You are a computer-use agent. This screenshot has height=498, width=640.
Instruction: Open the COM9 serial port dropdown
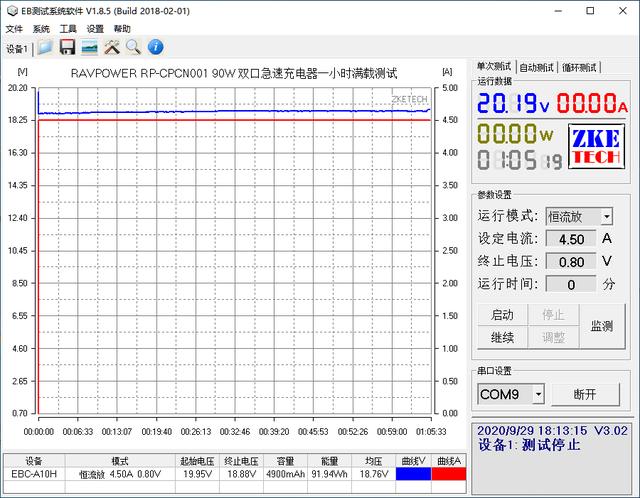coord(538,394)
